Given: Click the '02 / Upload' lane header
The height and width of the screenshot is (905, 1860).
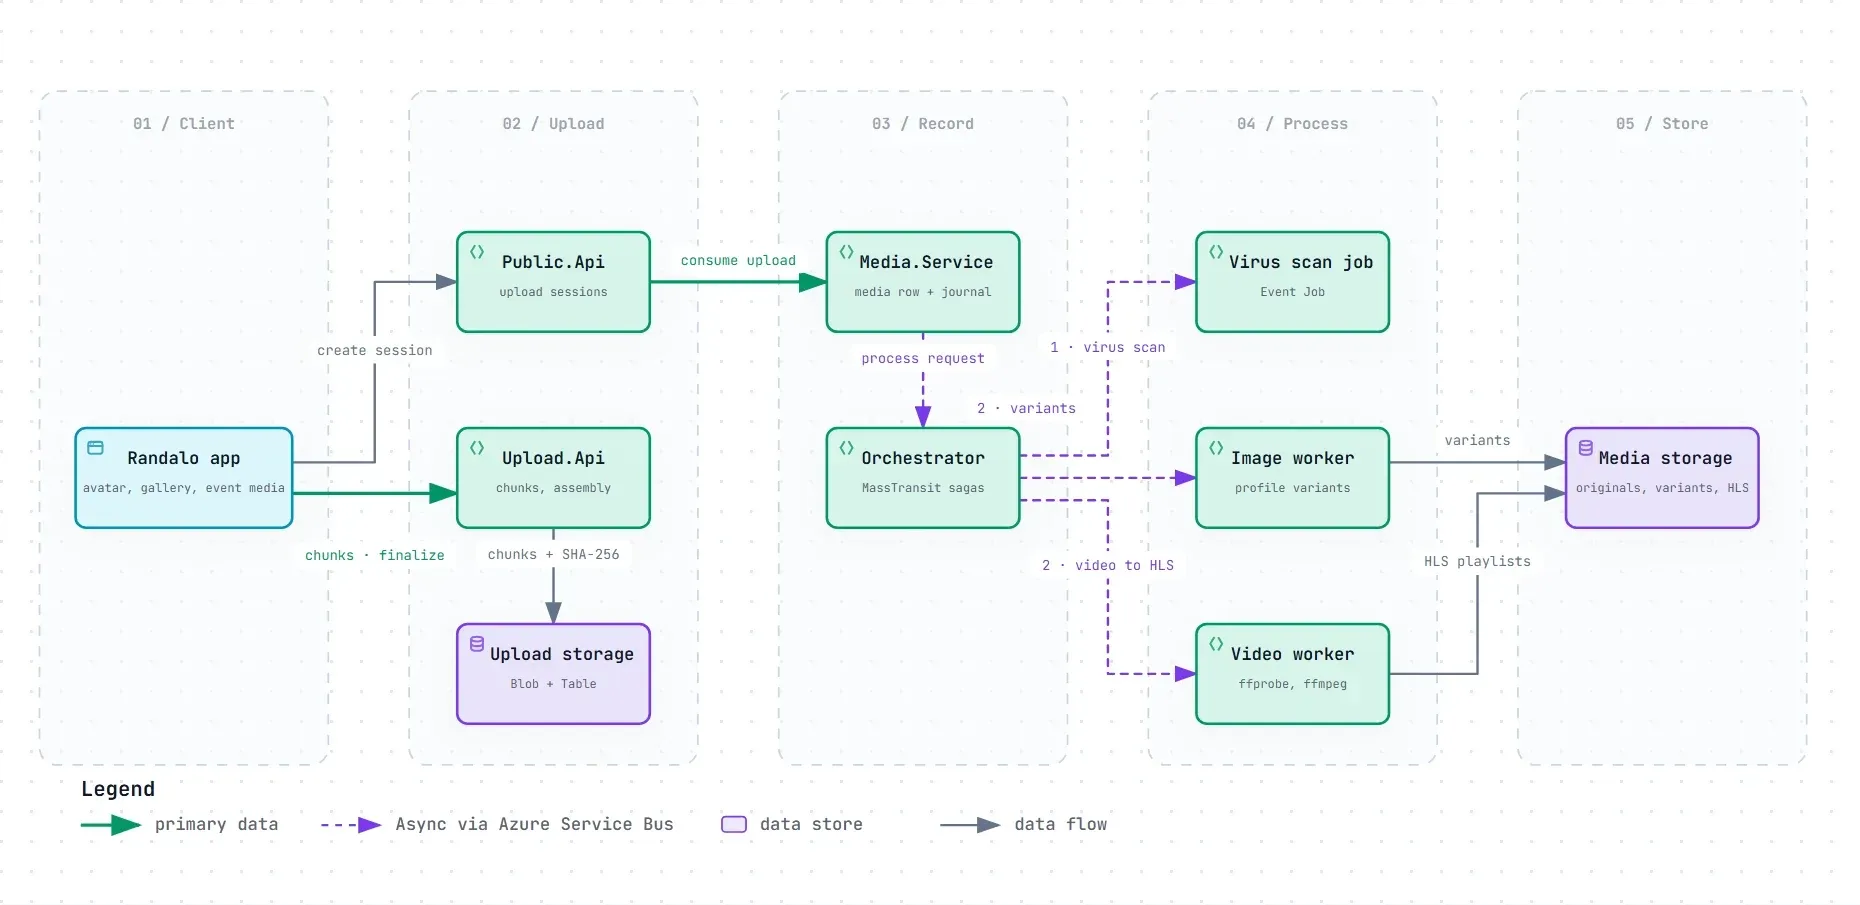Looking at the screenshot, I should click(x=553, y=124).
